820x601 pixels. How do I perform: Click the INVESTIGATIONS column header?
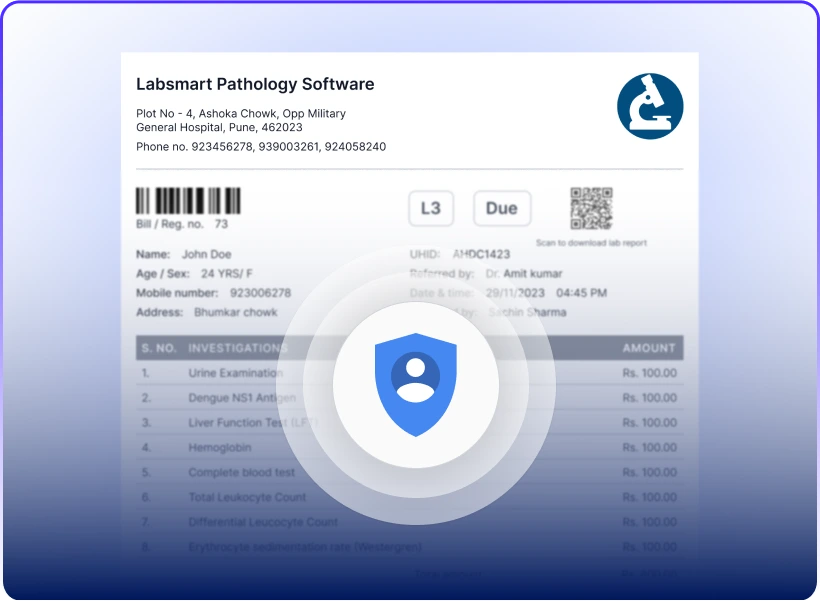pos(238,348)
